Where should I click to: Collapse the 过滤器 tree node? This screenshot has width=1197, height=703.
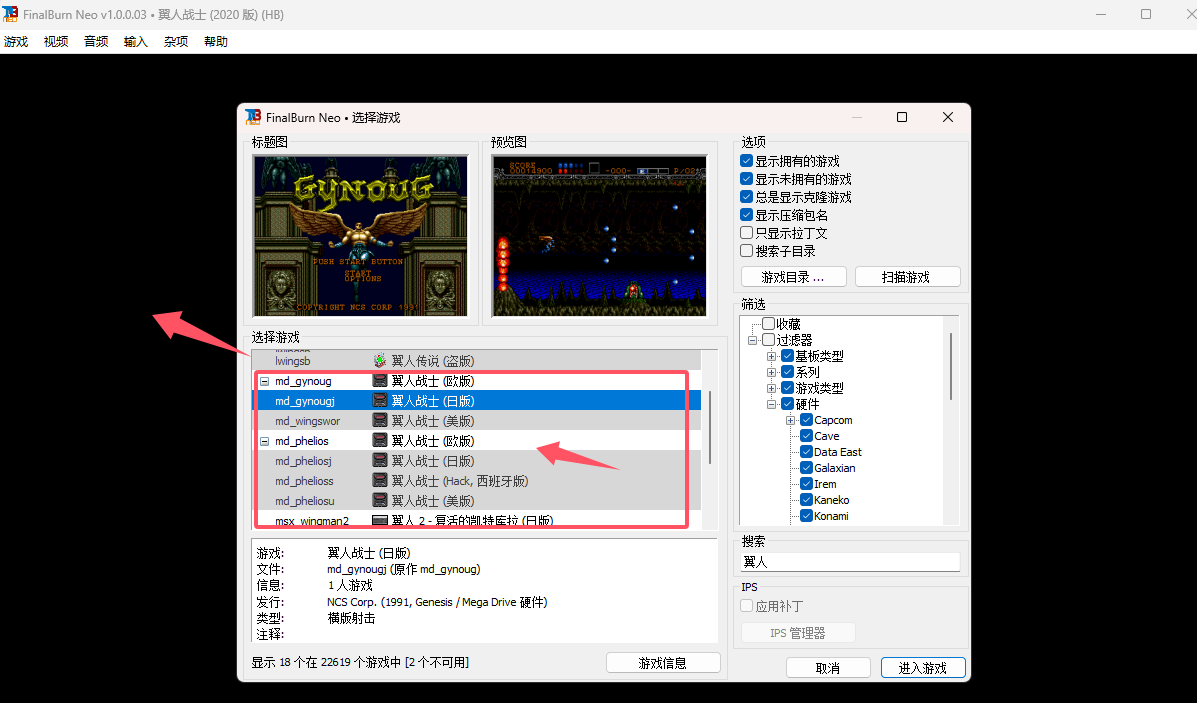click(753, 340)
